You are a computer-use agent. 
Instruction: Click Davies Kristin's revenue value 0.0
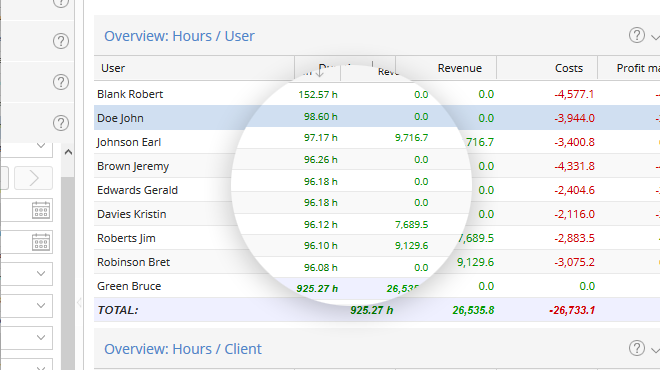click(x=486, y=214)
